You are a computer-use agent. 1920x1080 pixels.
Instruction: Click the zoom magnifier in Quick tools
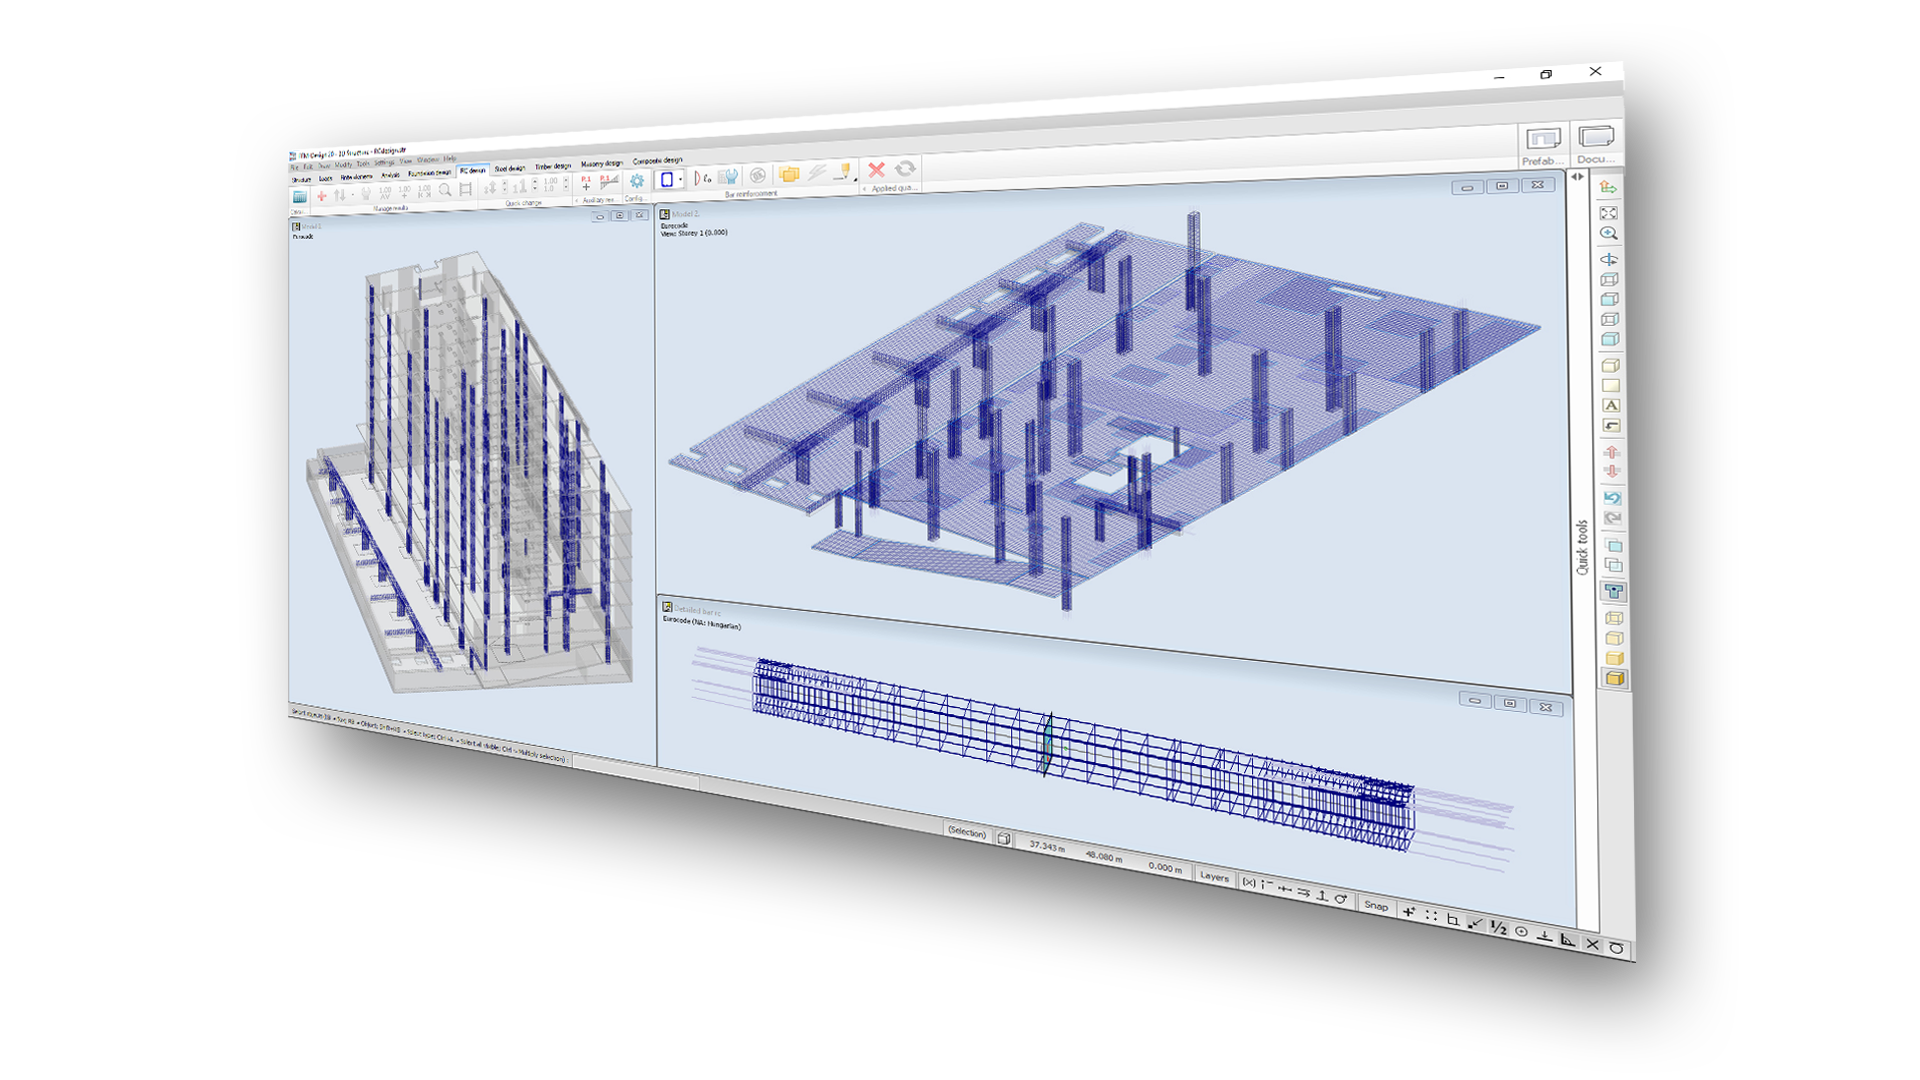pos(1608,233)
